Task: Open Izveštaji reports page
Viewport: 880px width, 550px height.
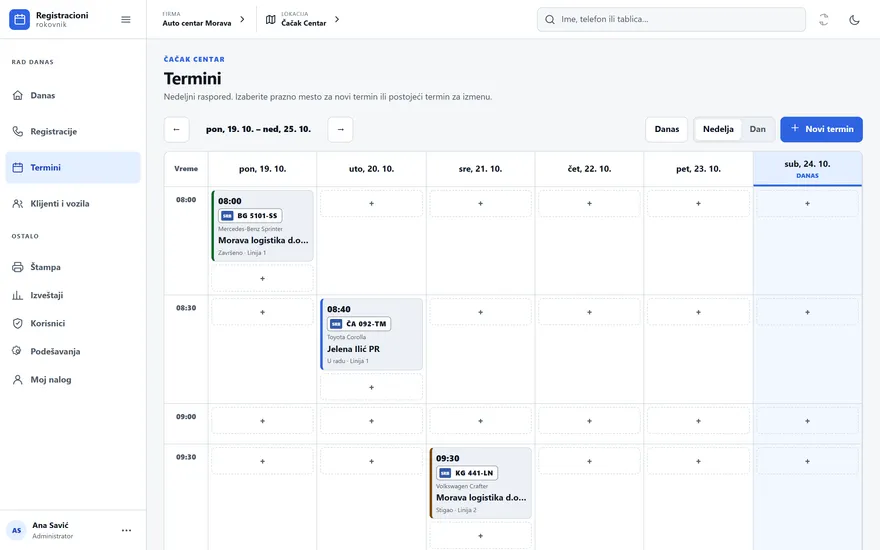Action: pos(73,295)
